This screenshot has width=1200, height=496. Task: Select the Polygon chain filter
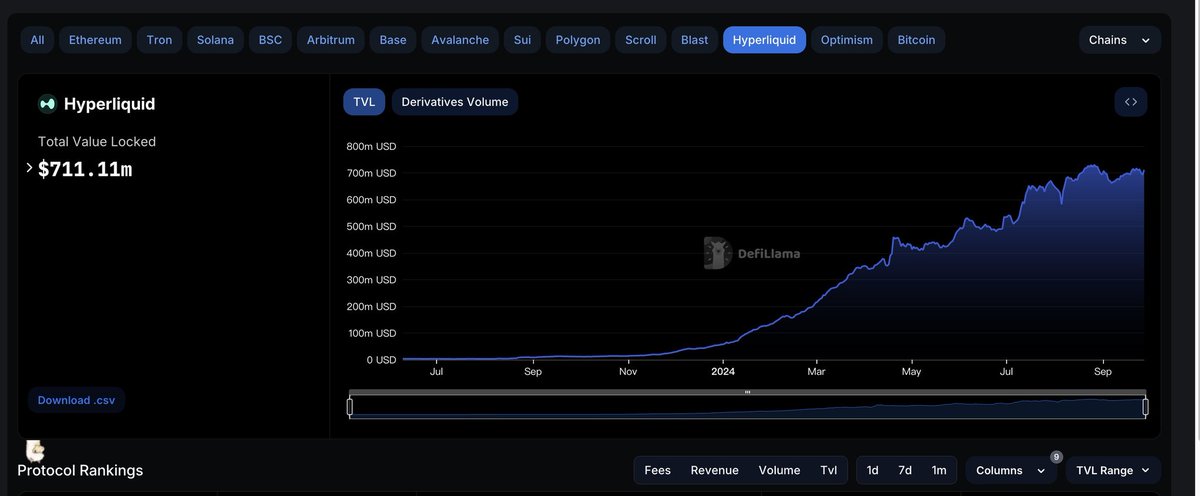point(578,40)
